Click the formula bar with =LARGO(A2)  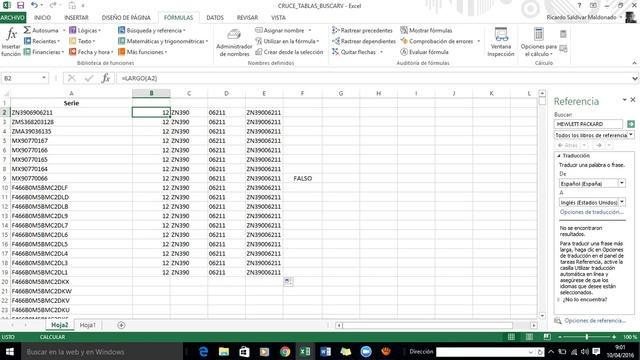tap(373, 78)
